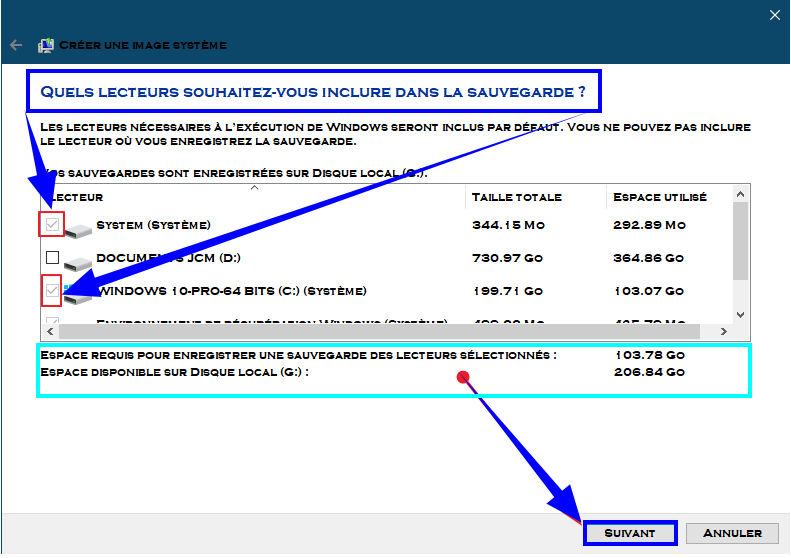Screen dimensions: 791x558
Task: Click the sort chevron above the Lecteur column
Action: pyautogui.click(x=254, y=187)
